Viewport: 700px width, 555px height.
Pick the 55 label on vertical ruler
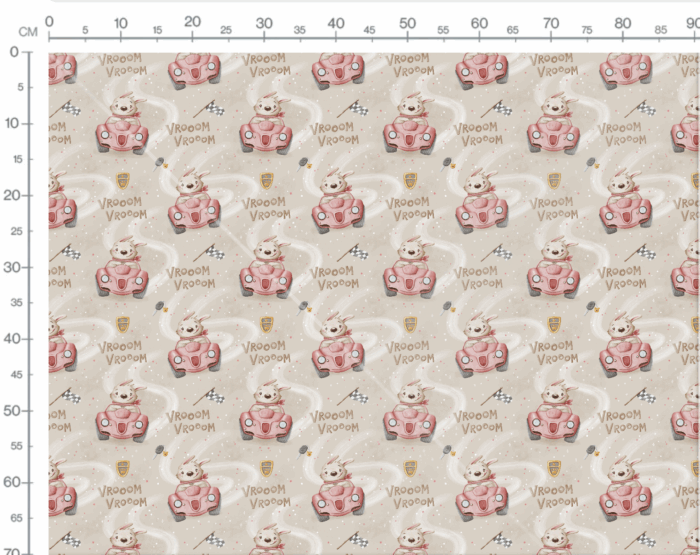pyautogui.click(x=17, y=447)
